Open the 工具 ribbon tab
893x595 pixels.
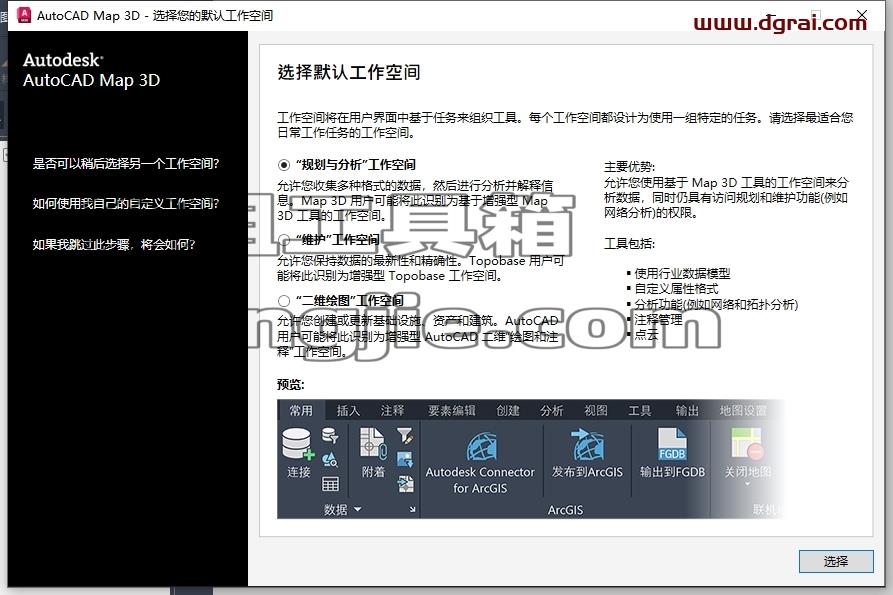(640, 411)
